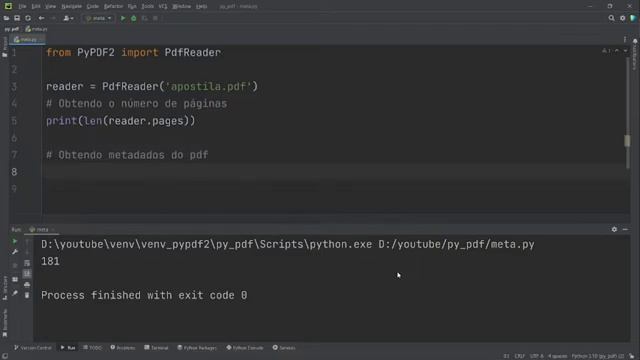Click the Reload from disk icon

click(x=28, y=18)
